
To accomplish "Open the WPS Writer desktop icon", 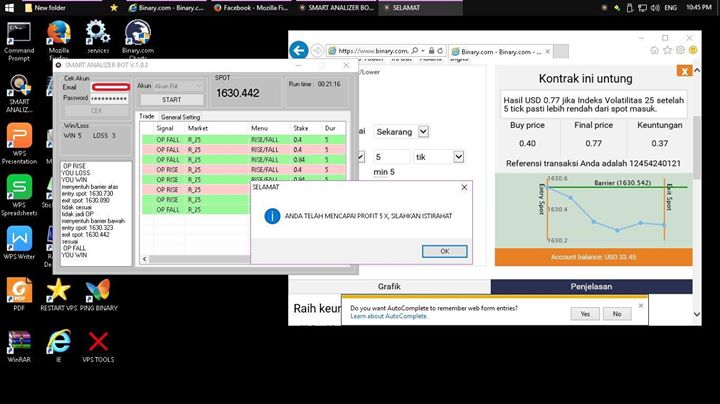I will [x=19, y=243].
